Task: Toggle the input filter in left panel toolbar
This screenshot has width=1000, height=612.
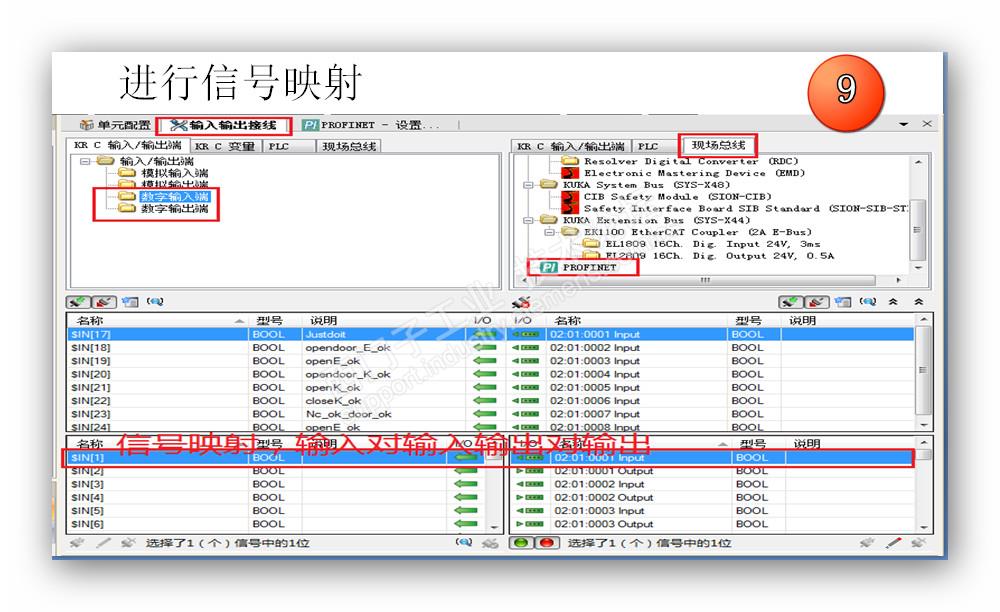Action: click(78, 302)
